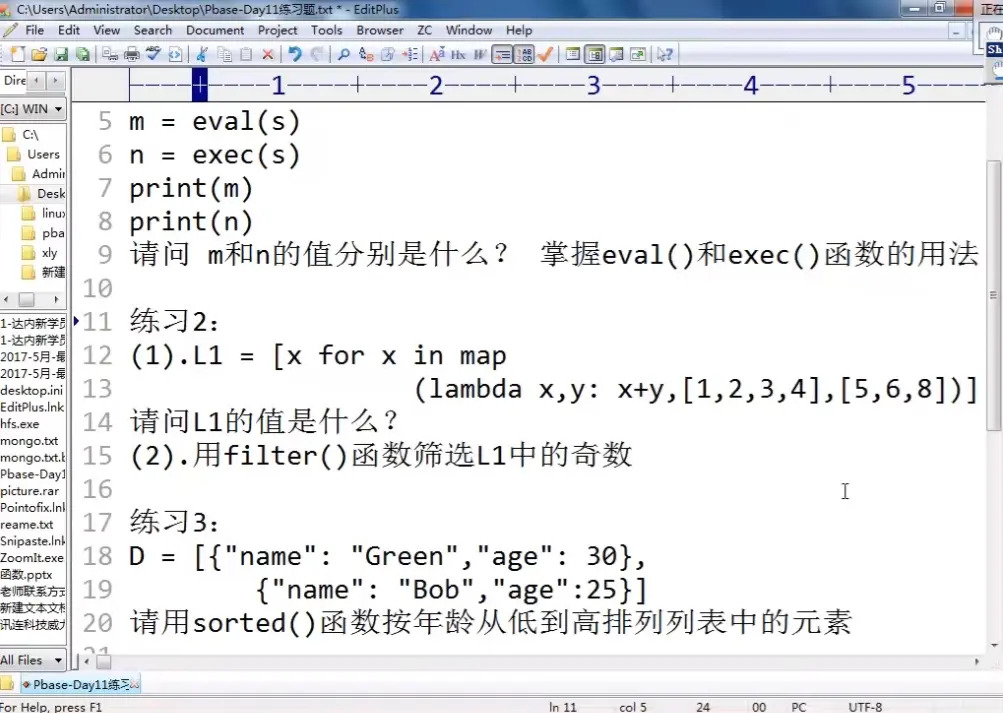Open the Tools menu
The width and height of the screenshot is (1003, 713).
(326, 30)
